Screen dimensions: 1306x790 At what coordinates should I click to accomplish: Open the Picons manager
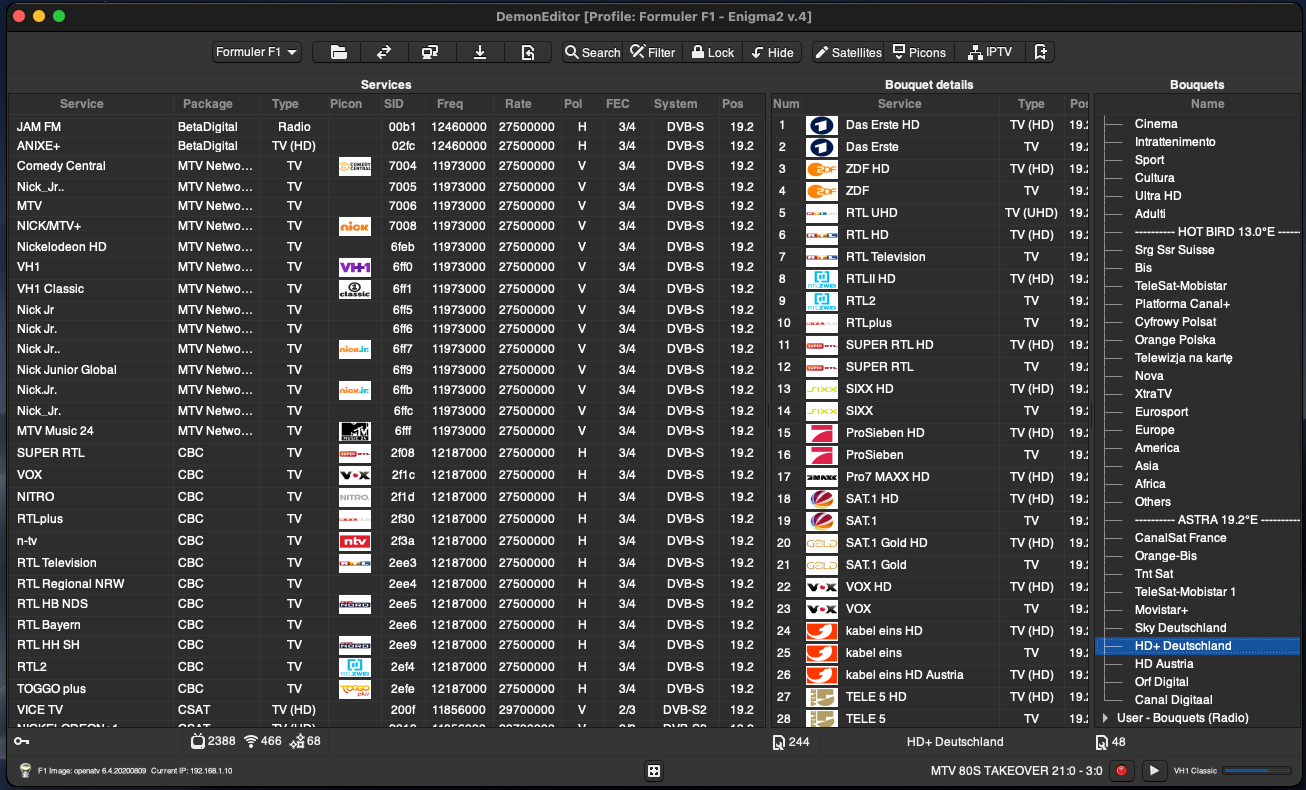[919, 52]
